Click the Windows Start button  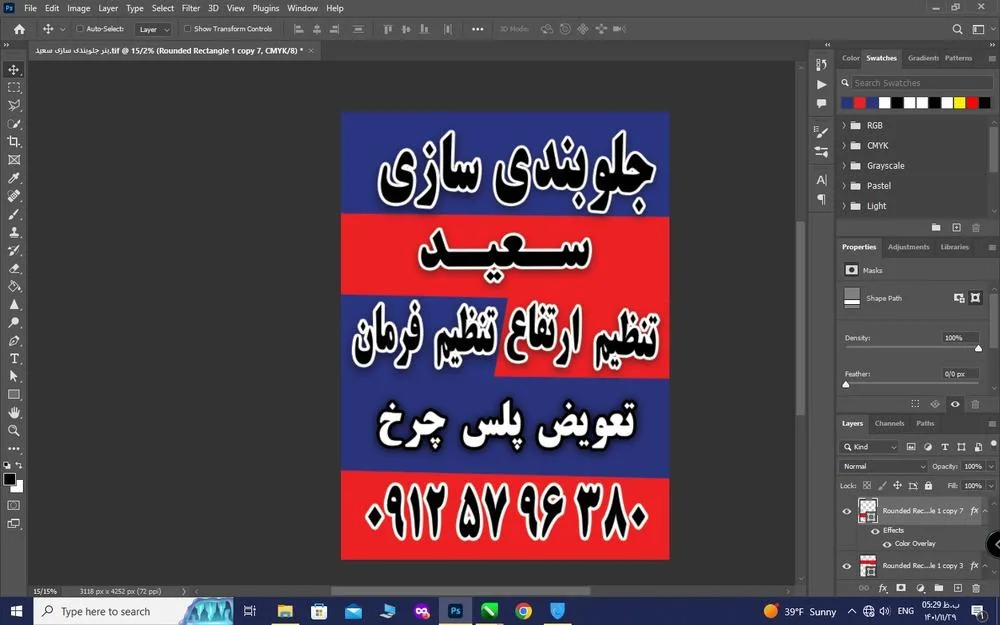17,611
